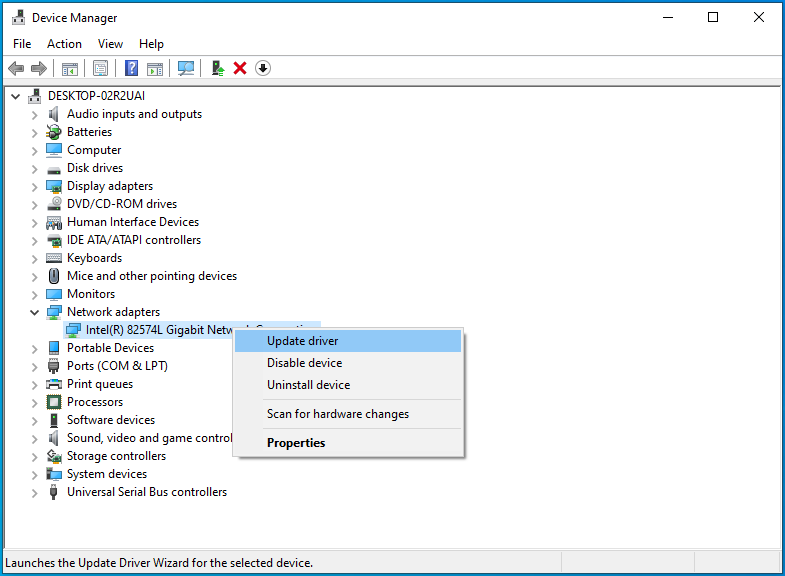Collapse the Network adapters category
The image size is (785, 576).
(35, 312)
